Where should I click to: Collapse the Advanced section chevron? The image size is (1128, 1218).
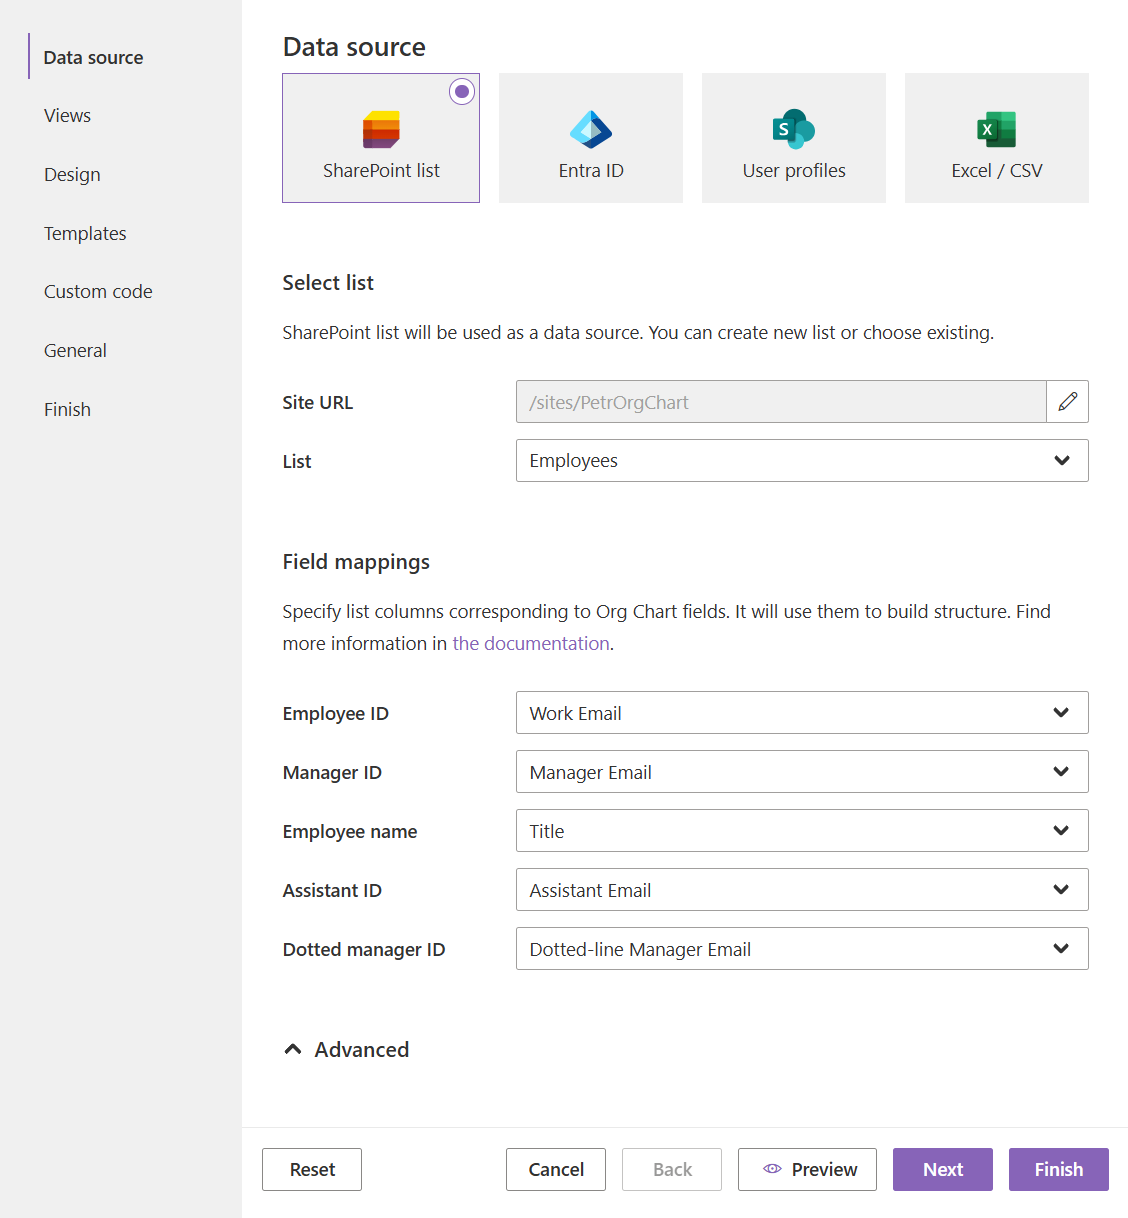pos(293,1049)
